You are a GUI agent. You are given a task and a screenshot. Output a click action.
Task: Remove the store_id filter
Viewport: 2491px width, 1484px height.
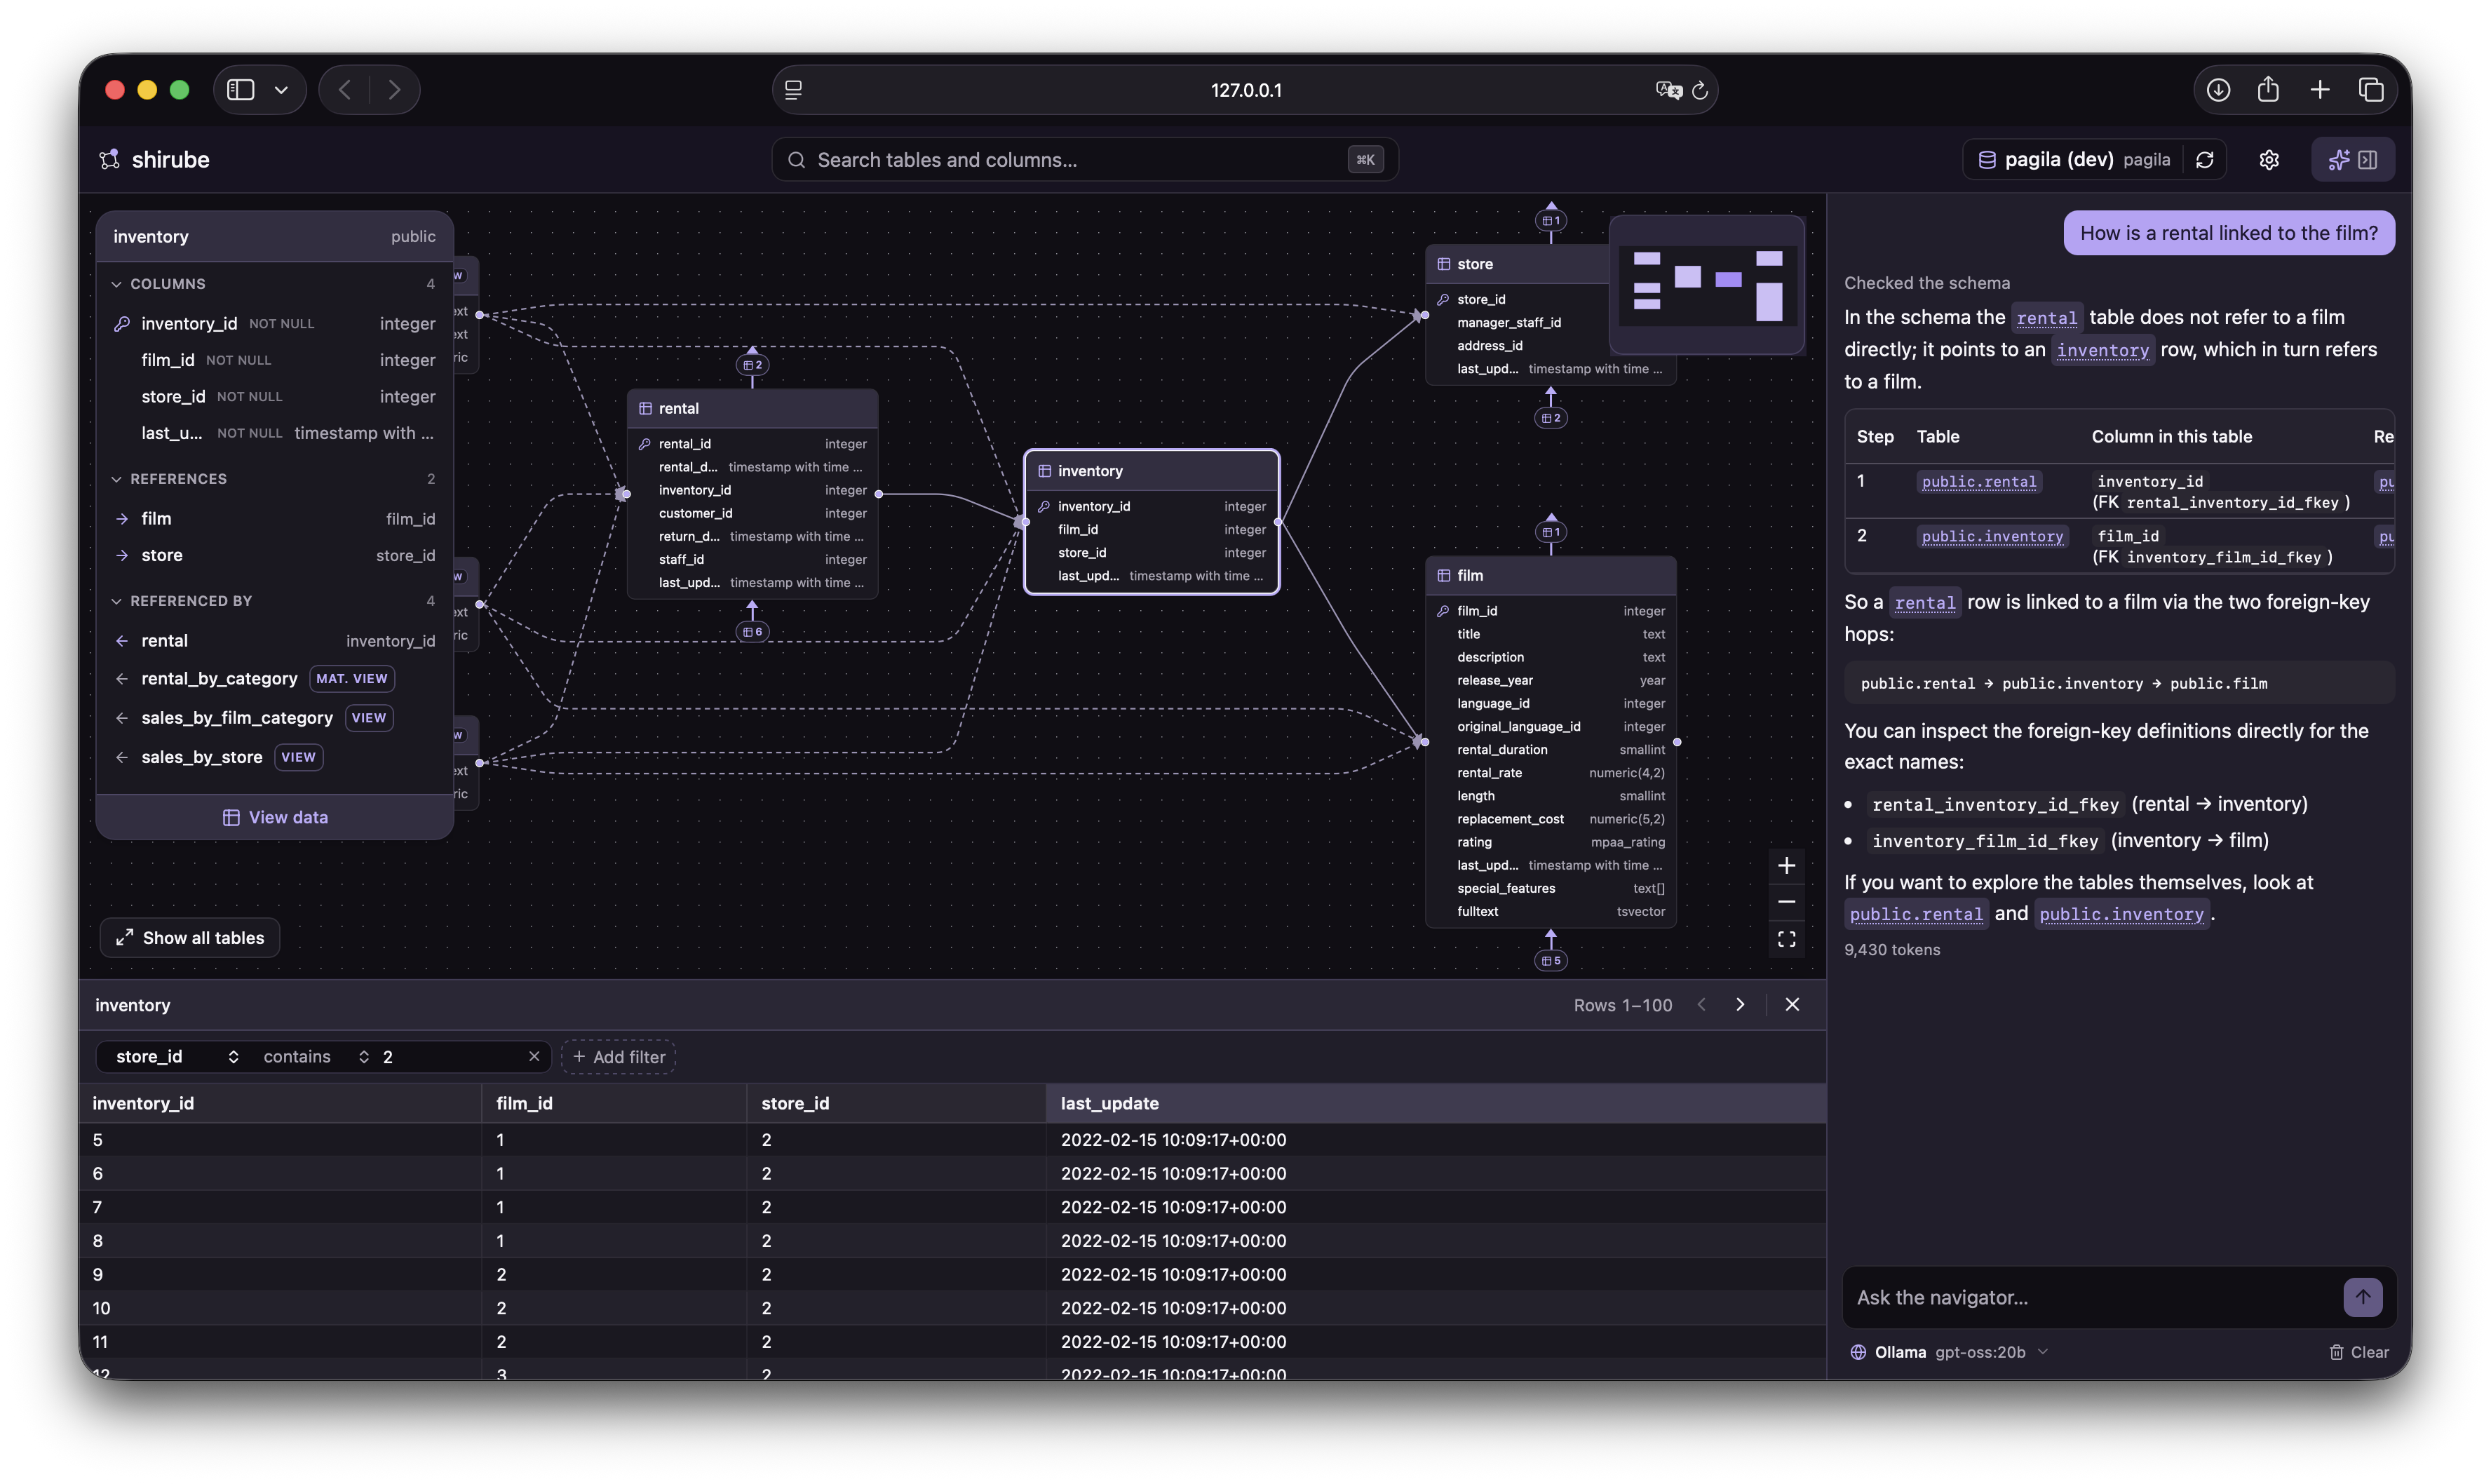(x=534, y=1057)
